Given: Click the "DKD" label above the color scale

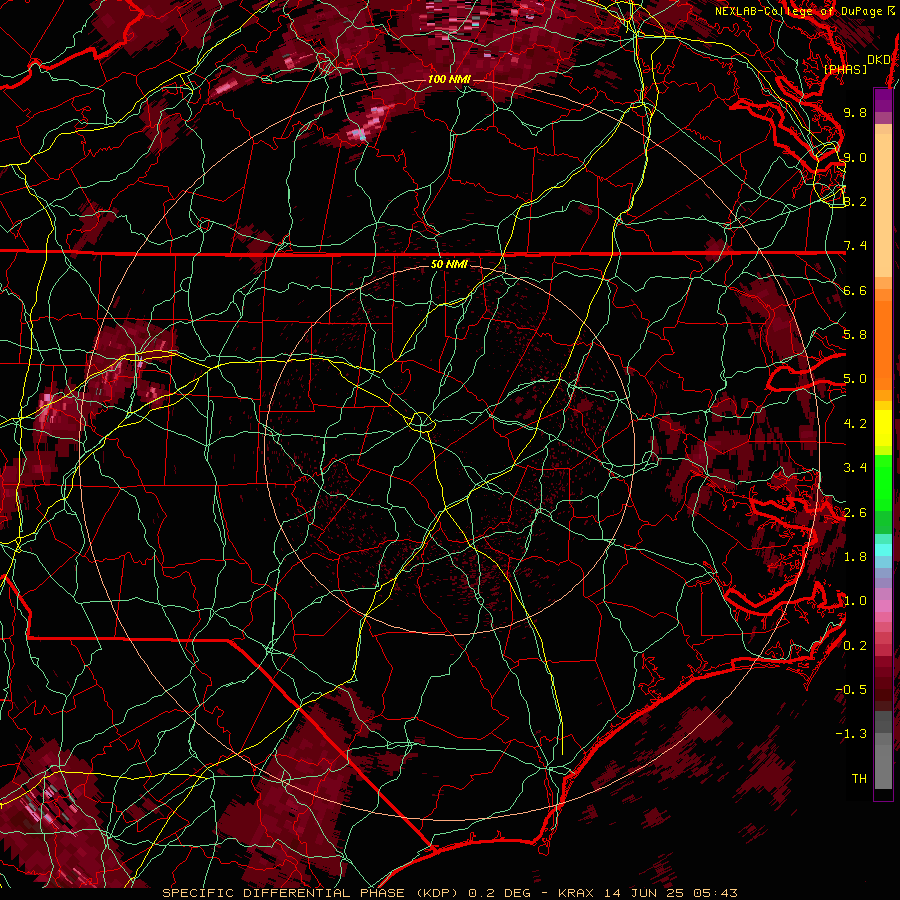Looking at the screenshot, I should click(879, 60).
